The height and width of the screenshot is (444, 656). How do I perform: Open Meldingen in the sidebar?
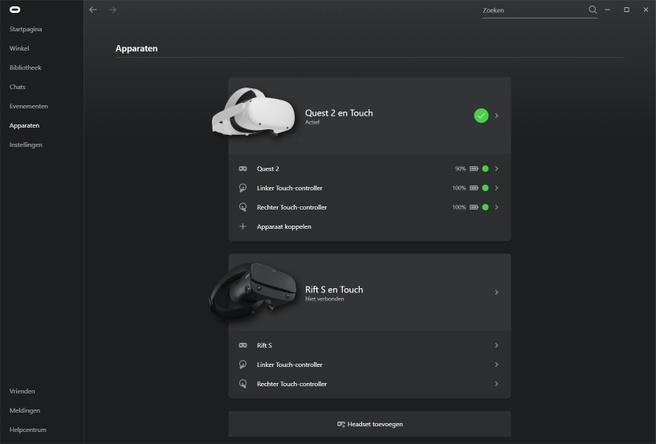click(x=25, y=411)
